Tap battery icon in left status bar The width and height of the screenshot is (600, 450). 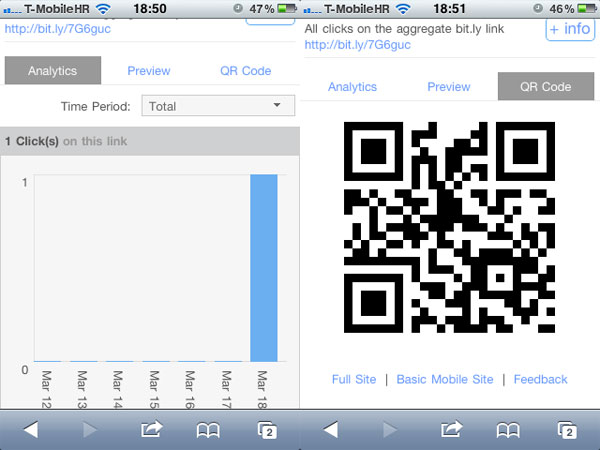(287, 8)
